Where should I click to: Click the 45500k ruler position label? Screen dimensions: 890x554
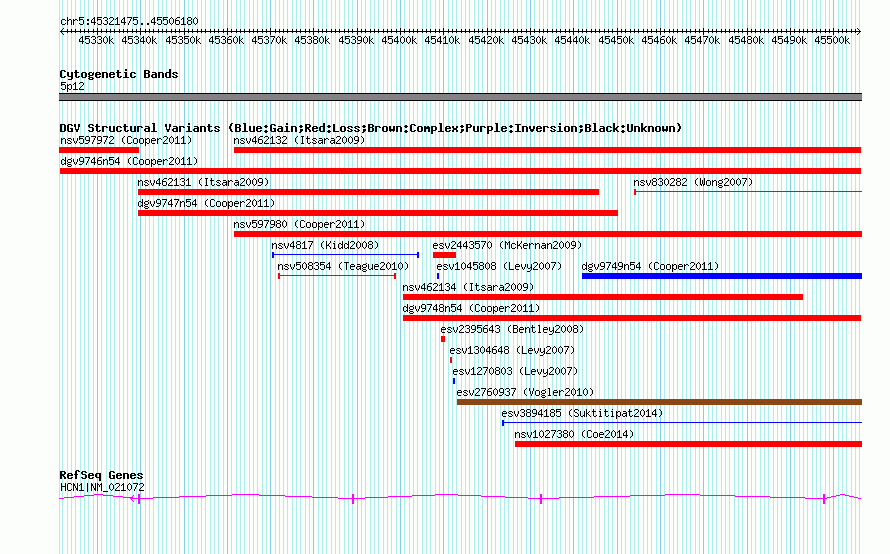pos(832,40)
